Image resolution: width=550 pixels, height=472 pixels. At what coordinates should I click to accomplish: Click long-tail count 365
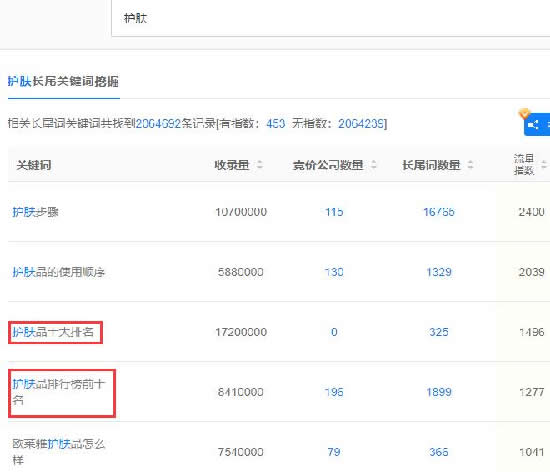pos(439,452)
